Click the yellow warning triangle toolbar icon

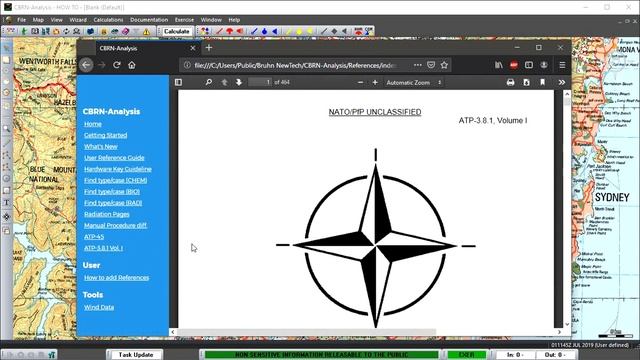coord(147,31)
